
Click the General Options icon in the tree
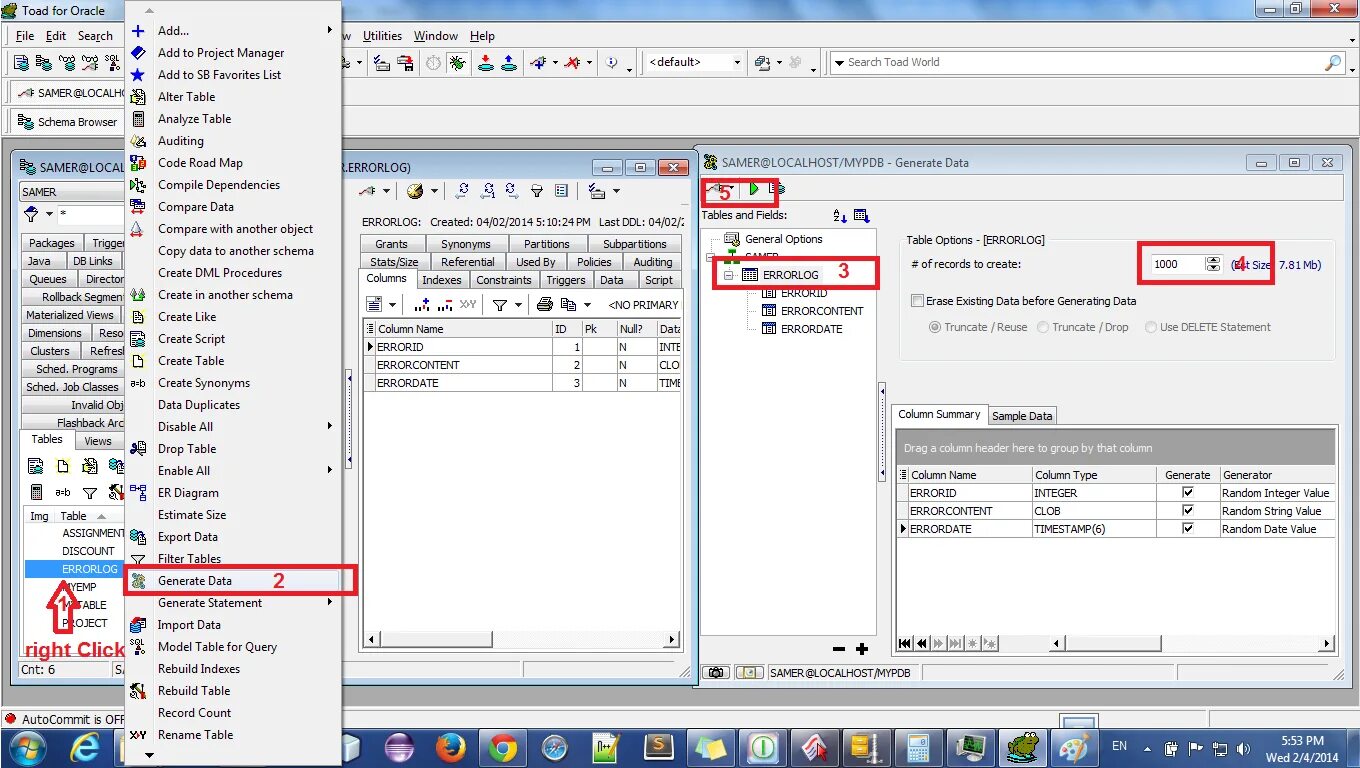point(732,239)
